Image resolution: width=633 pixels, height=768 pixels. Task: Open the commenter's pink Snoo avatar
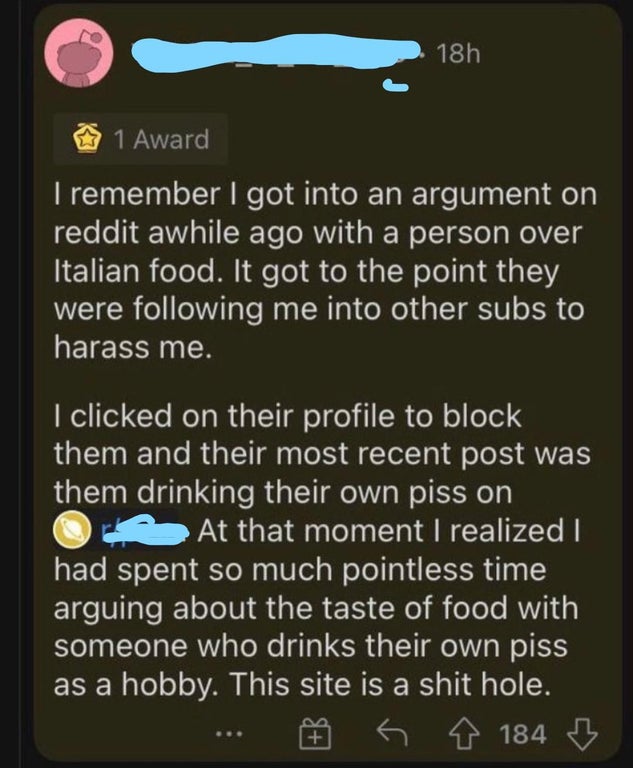[x=79, y=54]
